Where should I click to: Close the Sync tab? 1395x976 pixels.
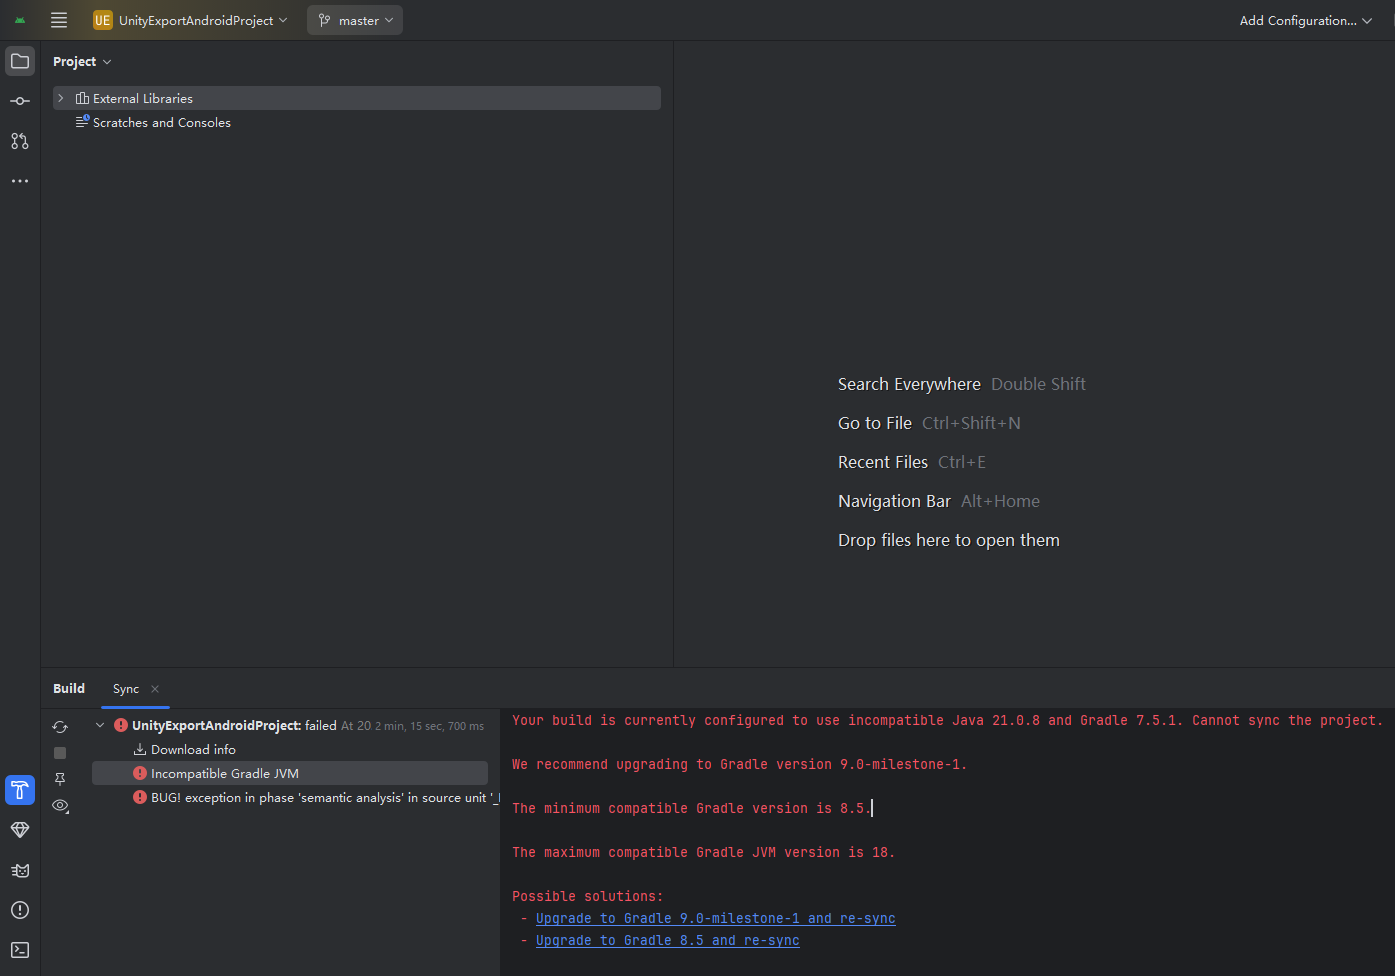point(155,689)
